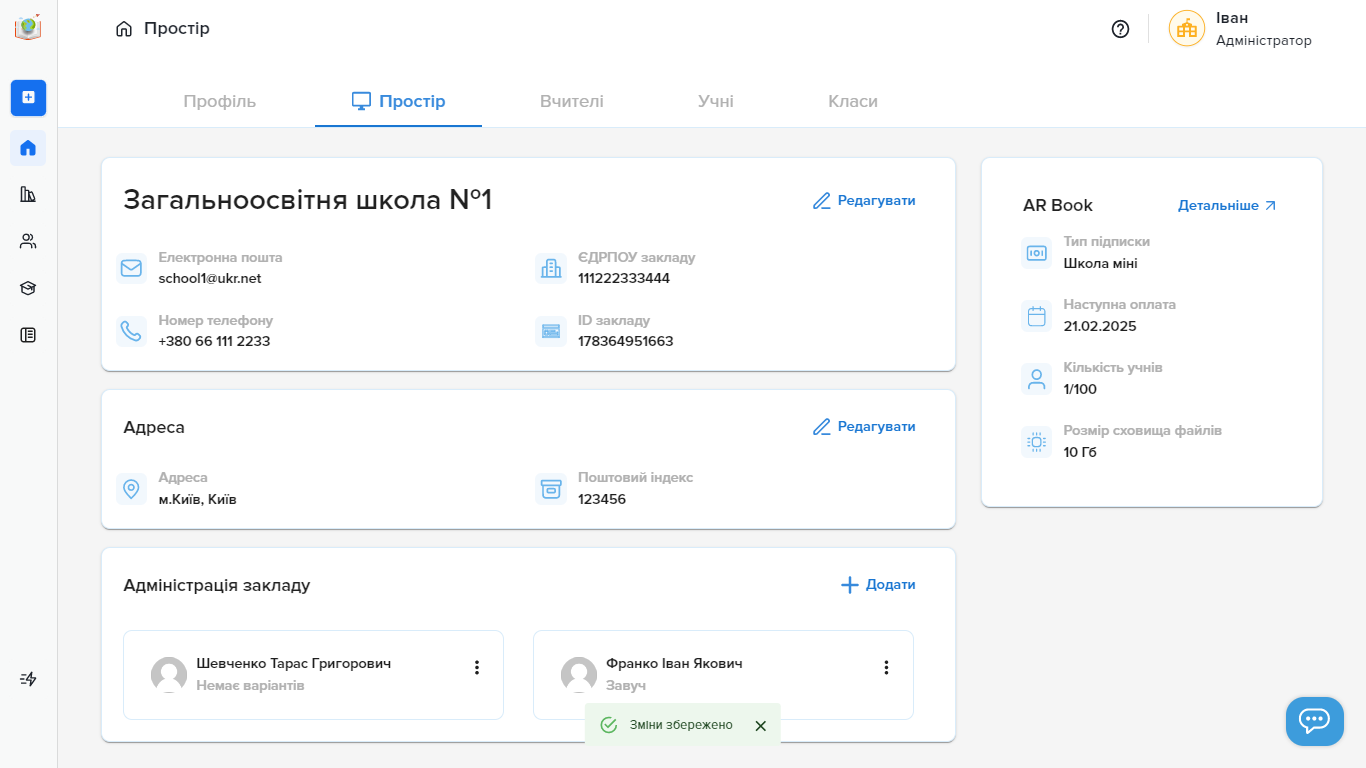Click Редагувати in the Адреса section
This screenshot has width=1366, height=768.
pyautogui.click(x=864, y=426)
